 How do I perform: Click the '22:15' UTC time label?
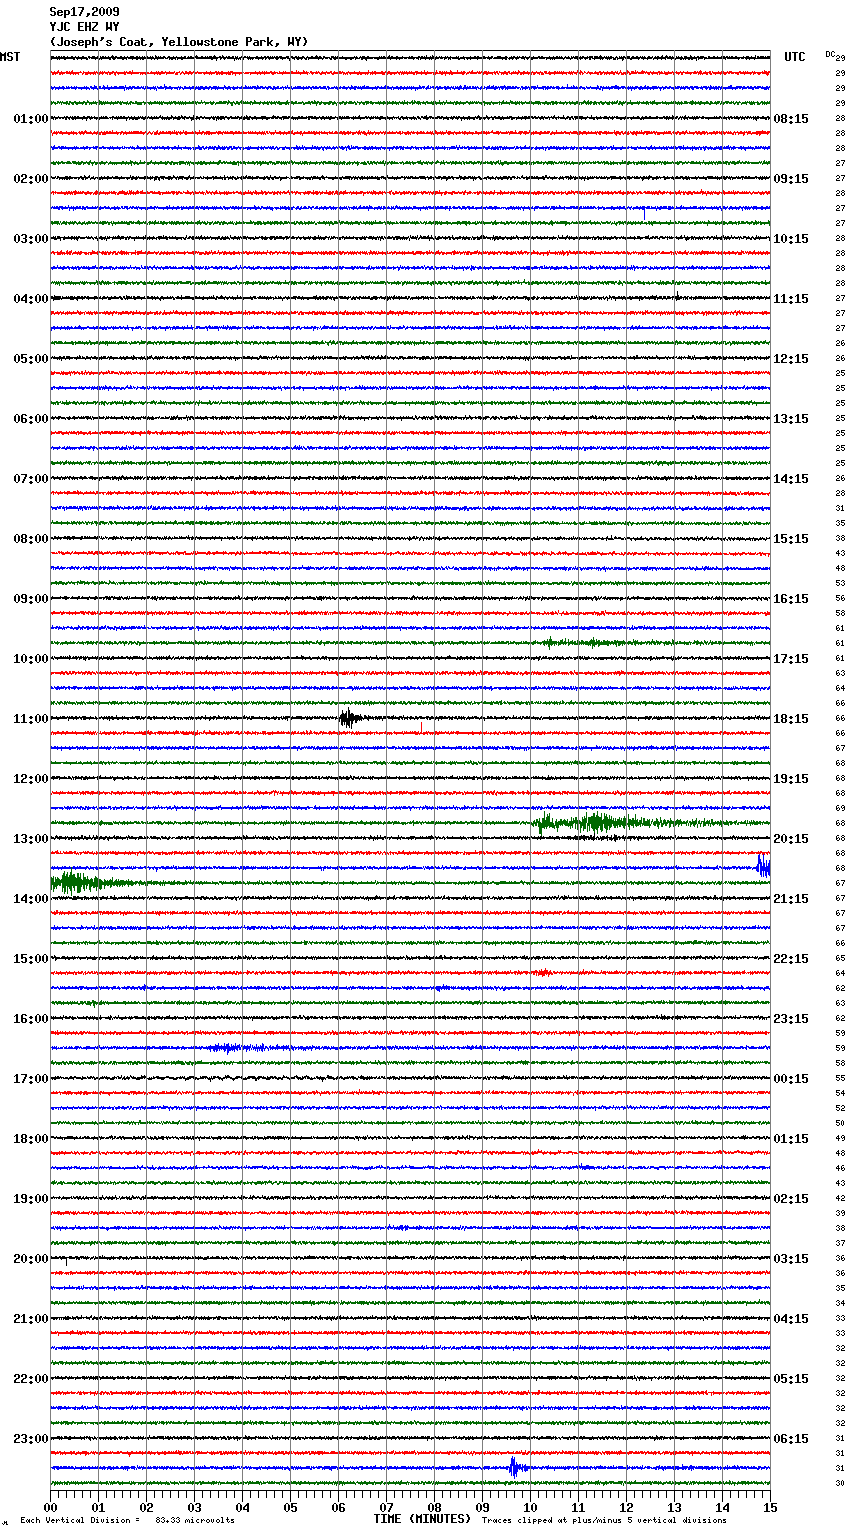pyautogui.click(x=791, y=959)
